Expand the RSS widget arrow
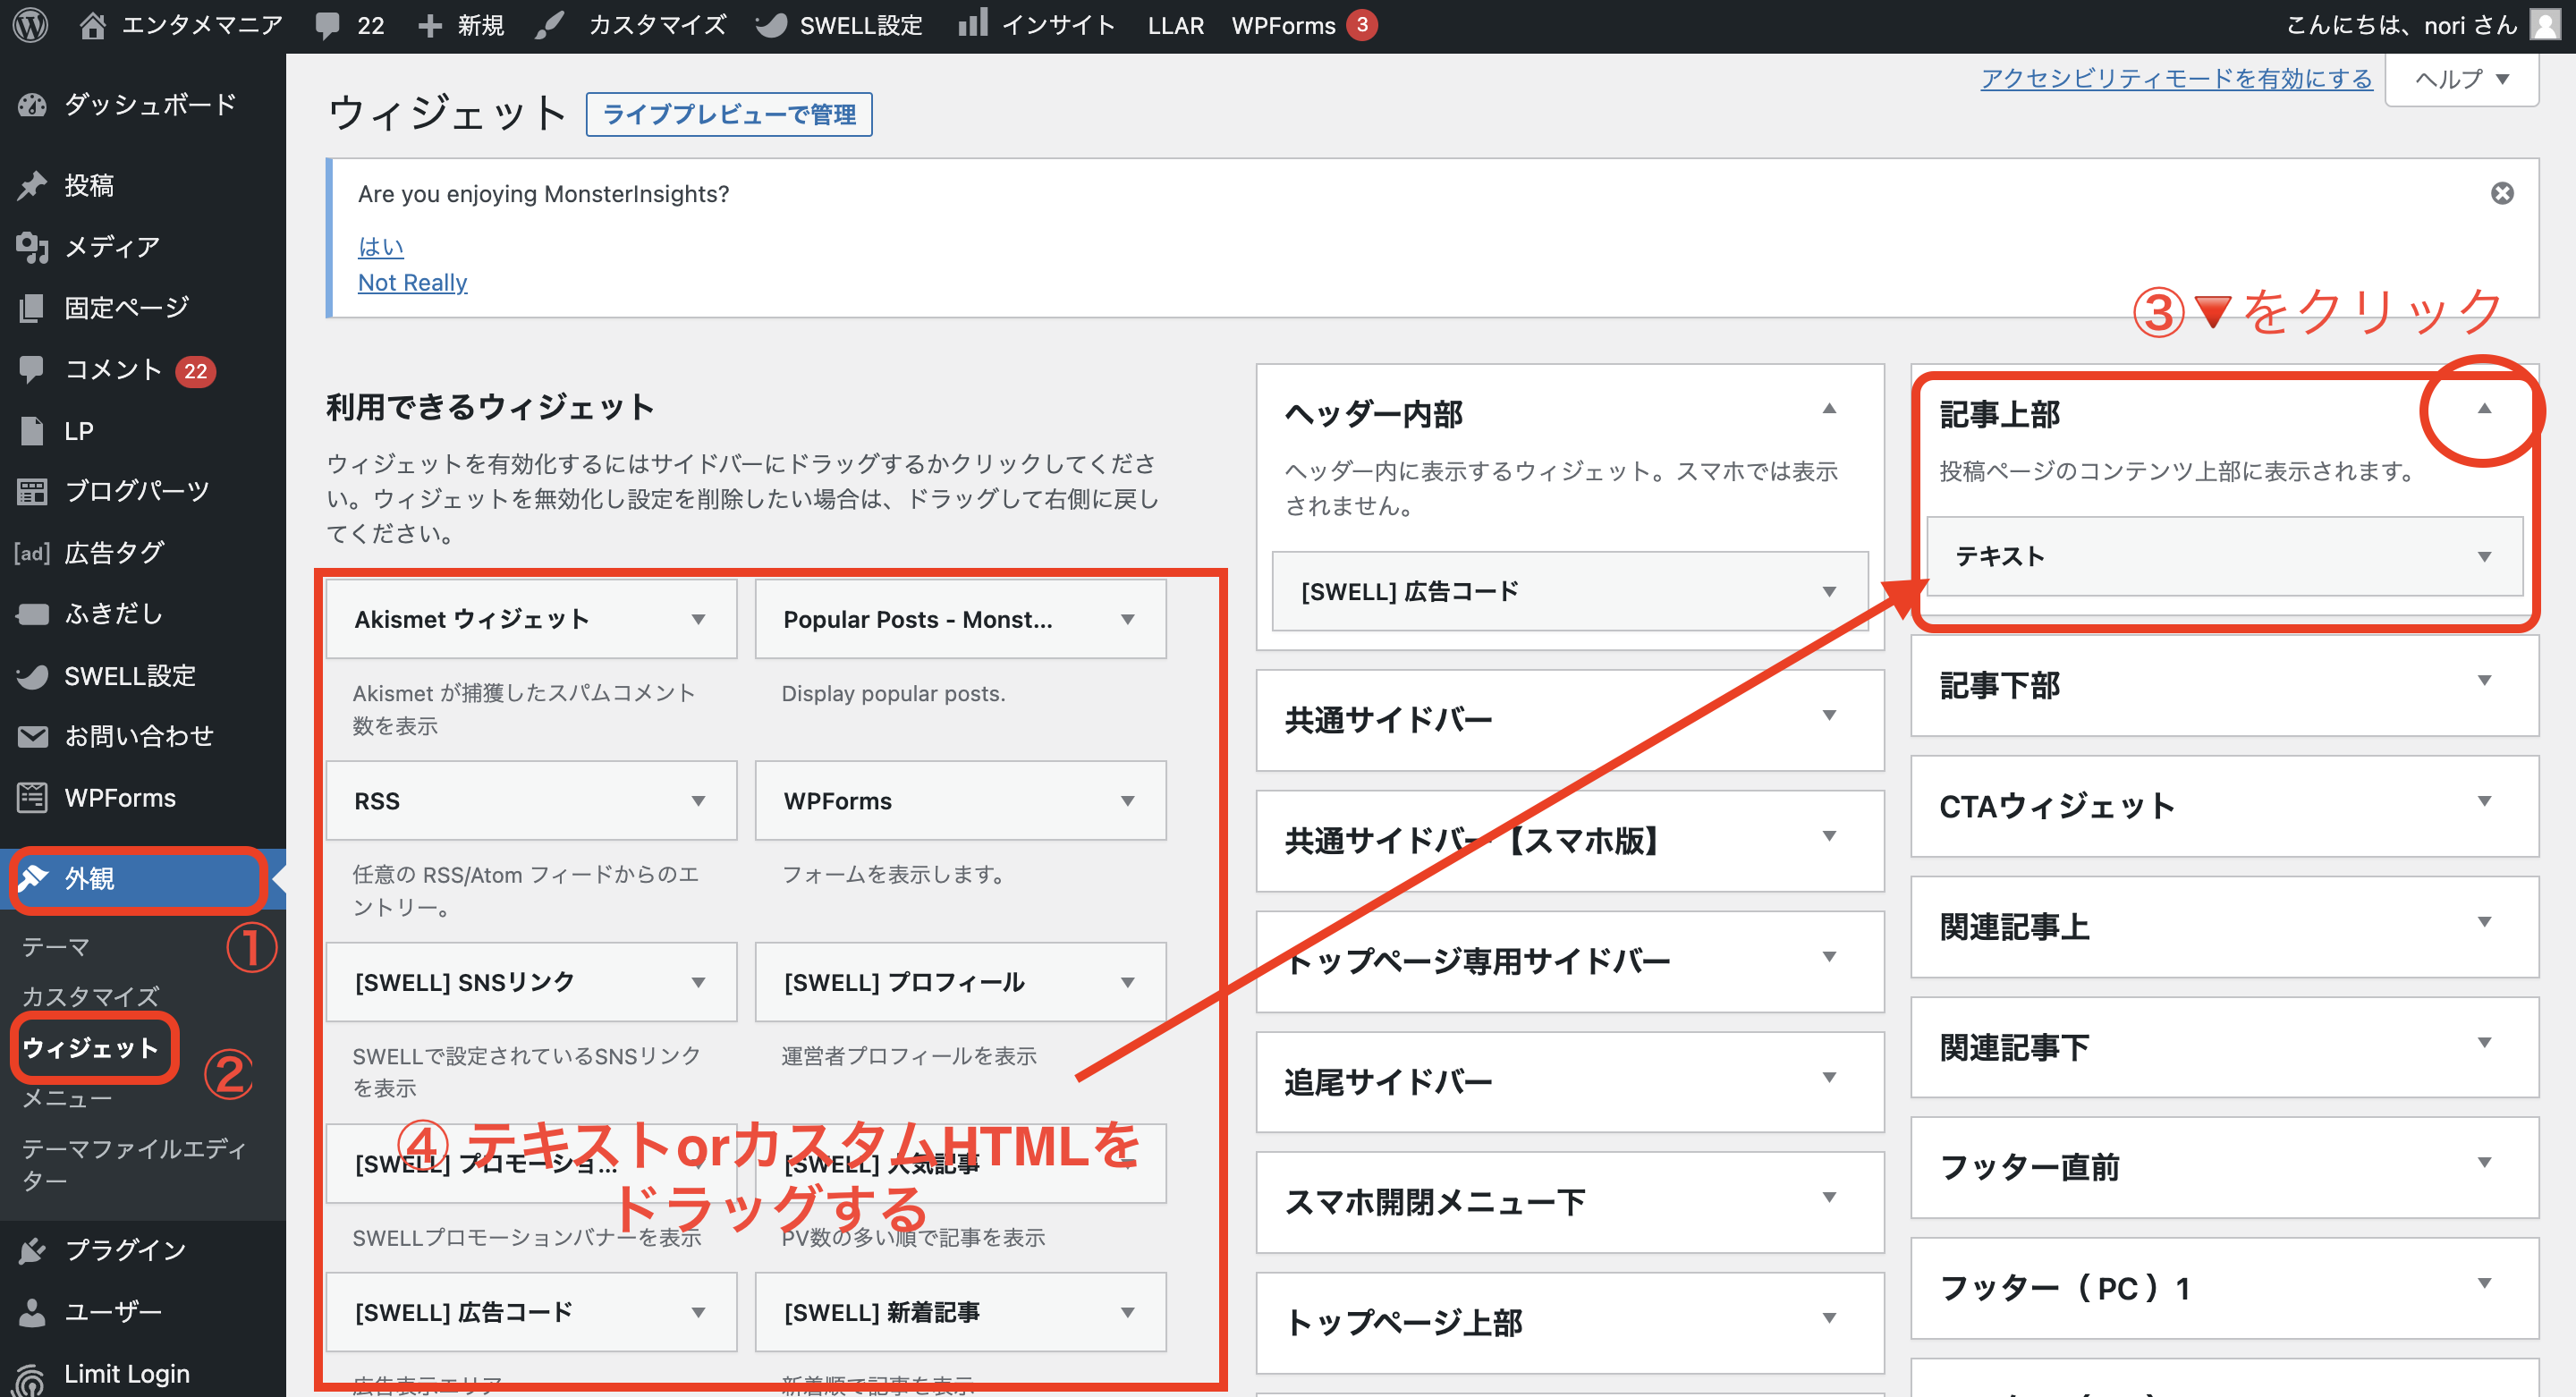This screenshot has width=2576, height=1397. pyautogui.click(x=698, y=801)
